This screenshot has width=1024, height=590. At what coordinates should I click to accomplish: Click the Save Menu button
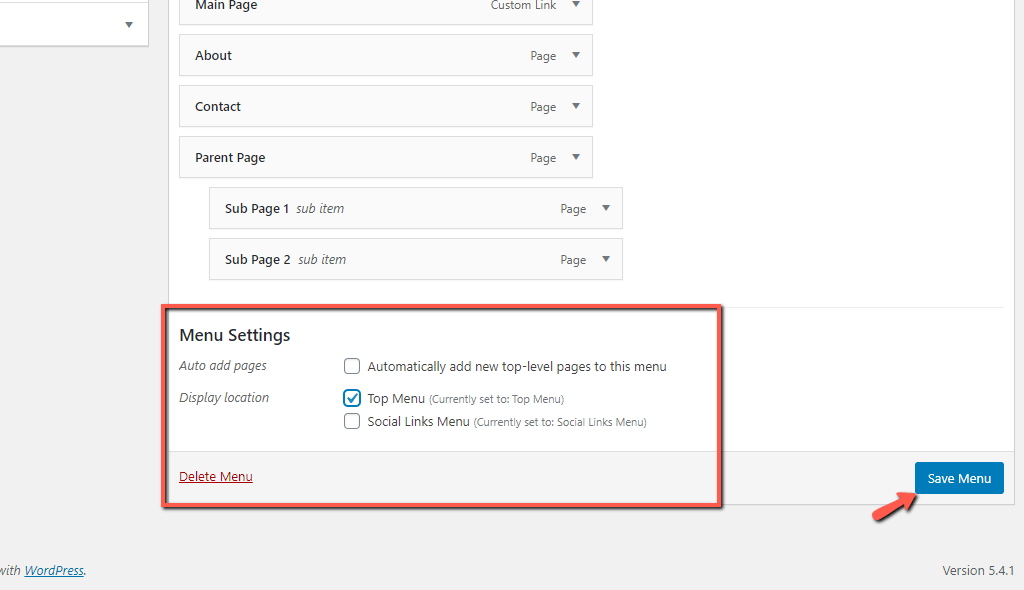[959, 478]
